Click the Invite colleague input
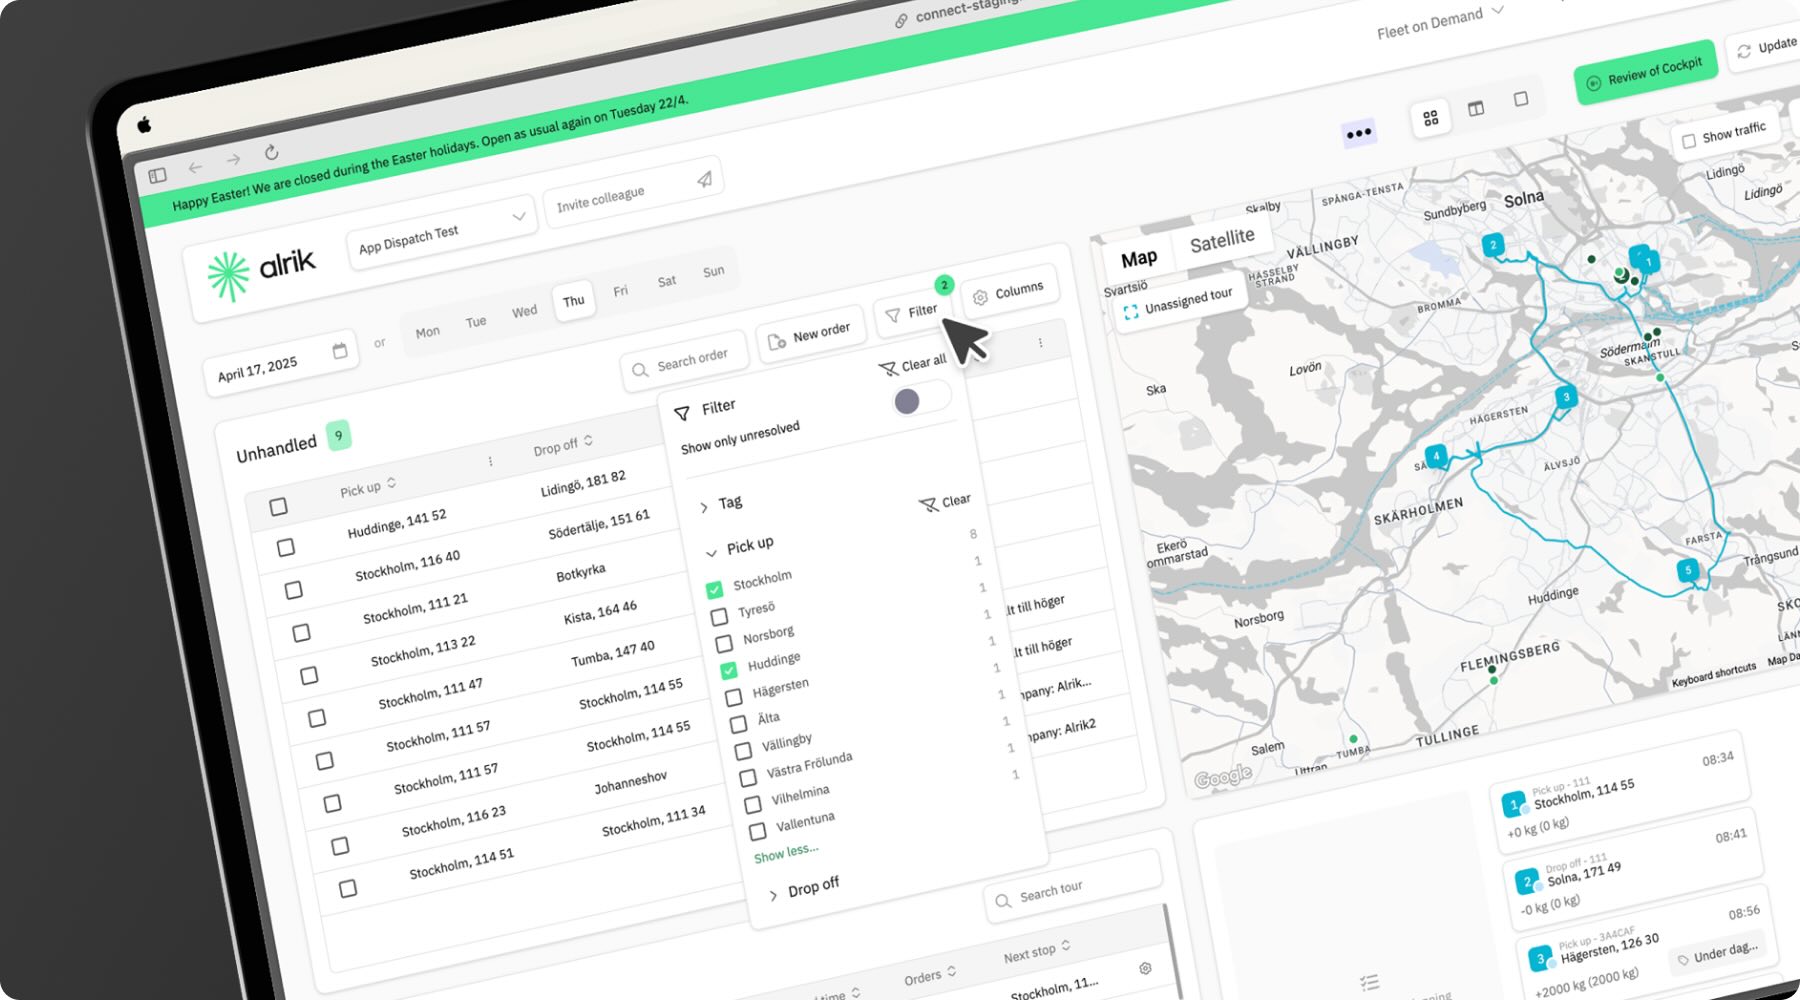Viewport: 1800px width, 1000px height. 633,193
